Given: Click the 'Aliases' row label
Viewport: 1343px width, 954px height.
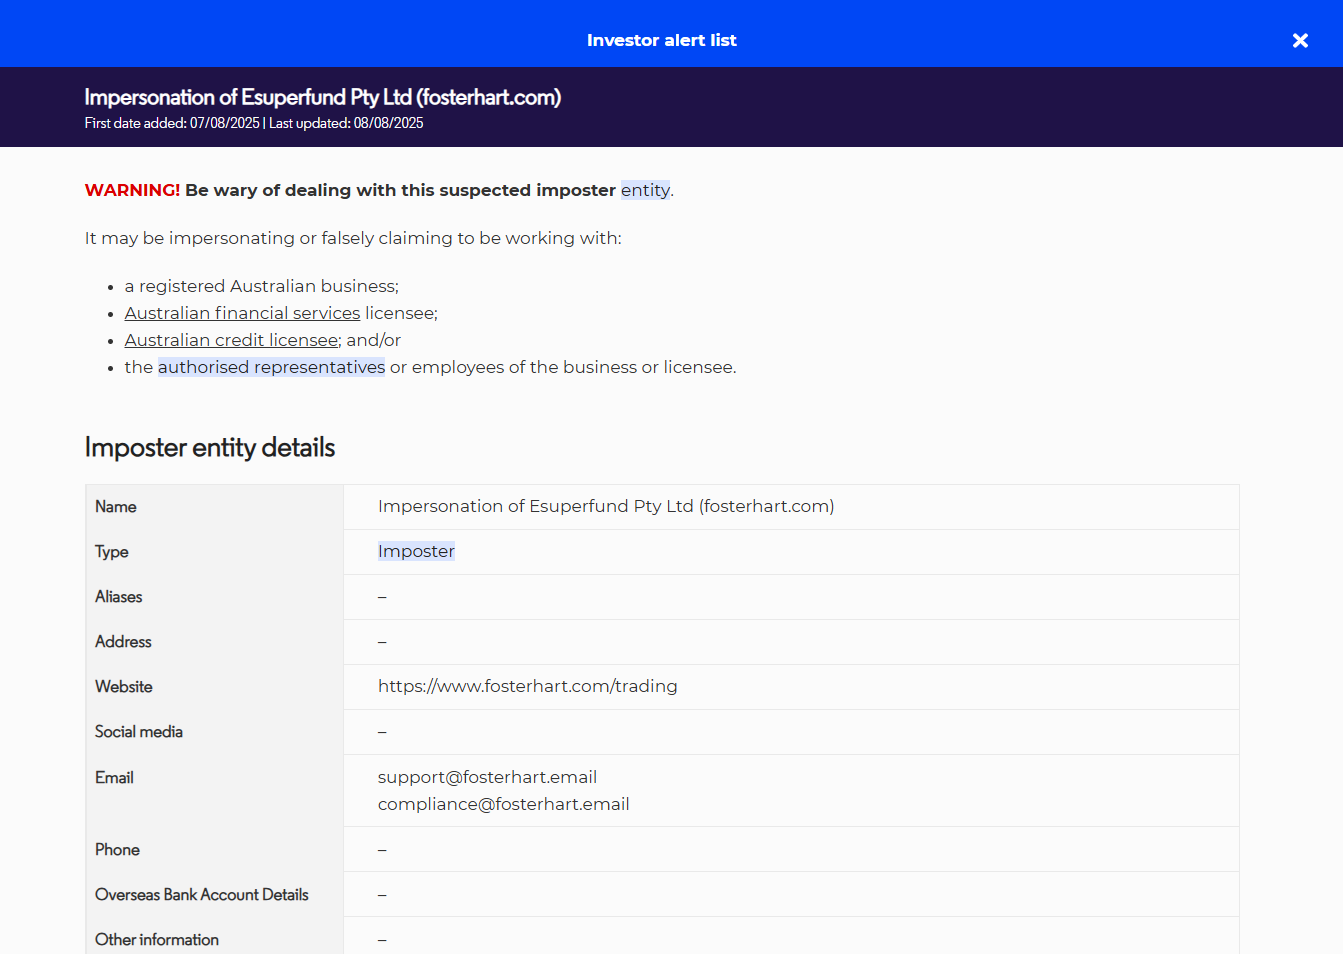Looking at the screenshot, I should click(119, 597).
